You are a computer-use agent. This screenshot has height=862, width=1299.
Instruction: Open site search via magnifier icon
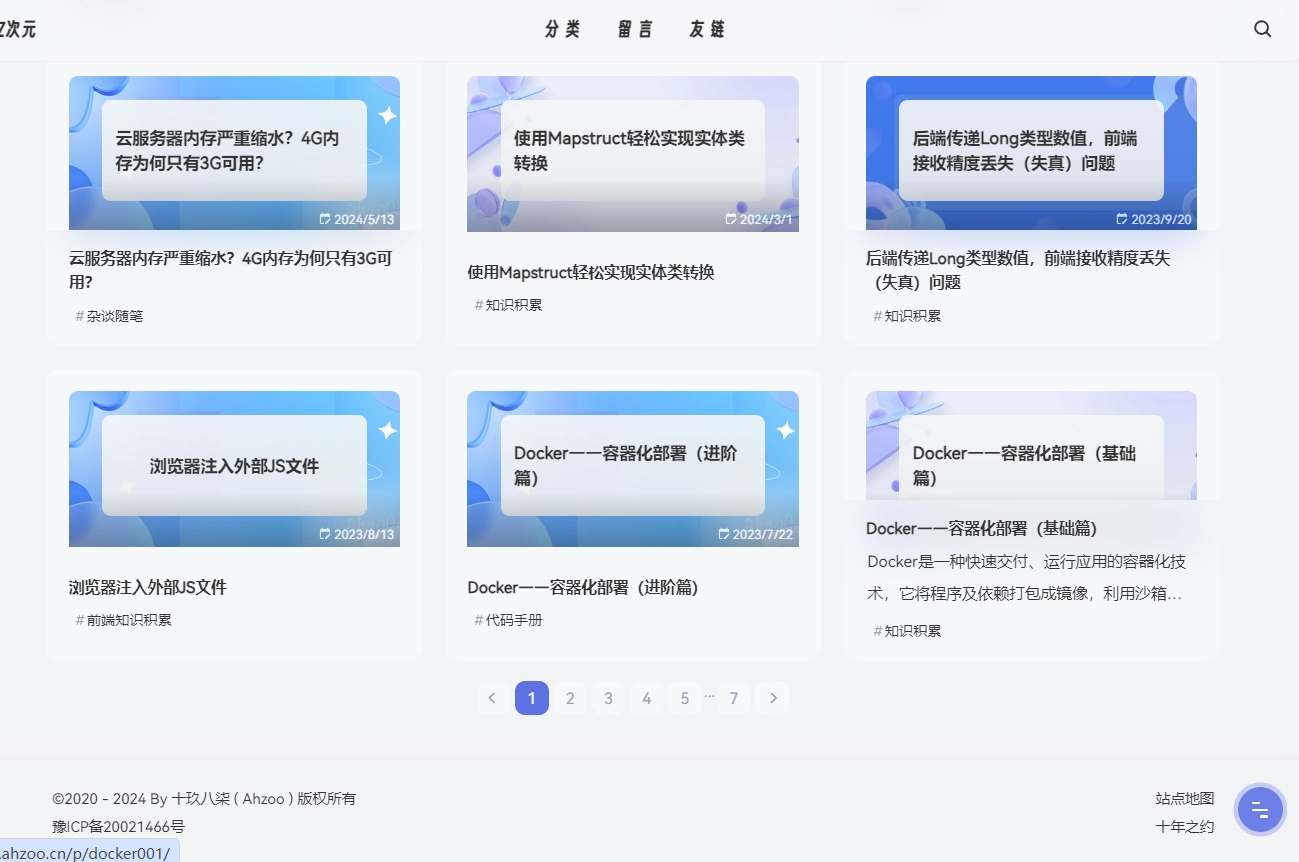tap(1262, 29)
